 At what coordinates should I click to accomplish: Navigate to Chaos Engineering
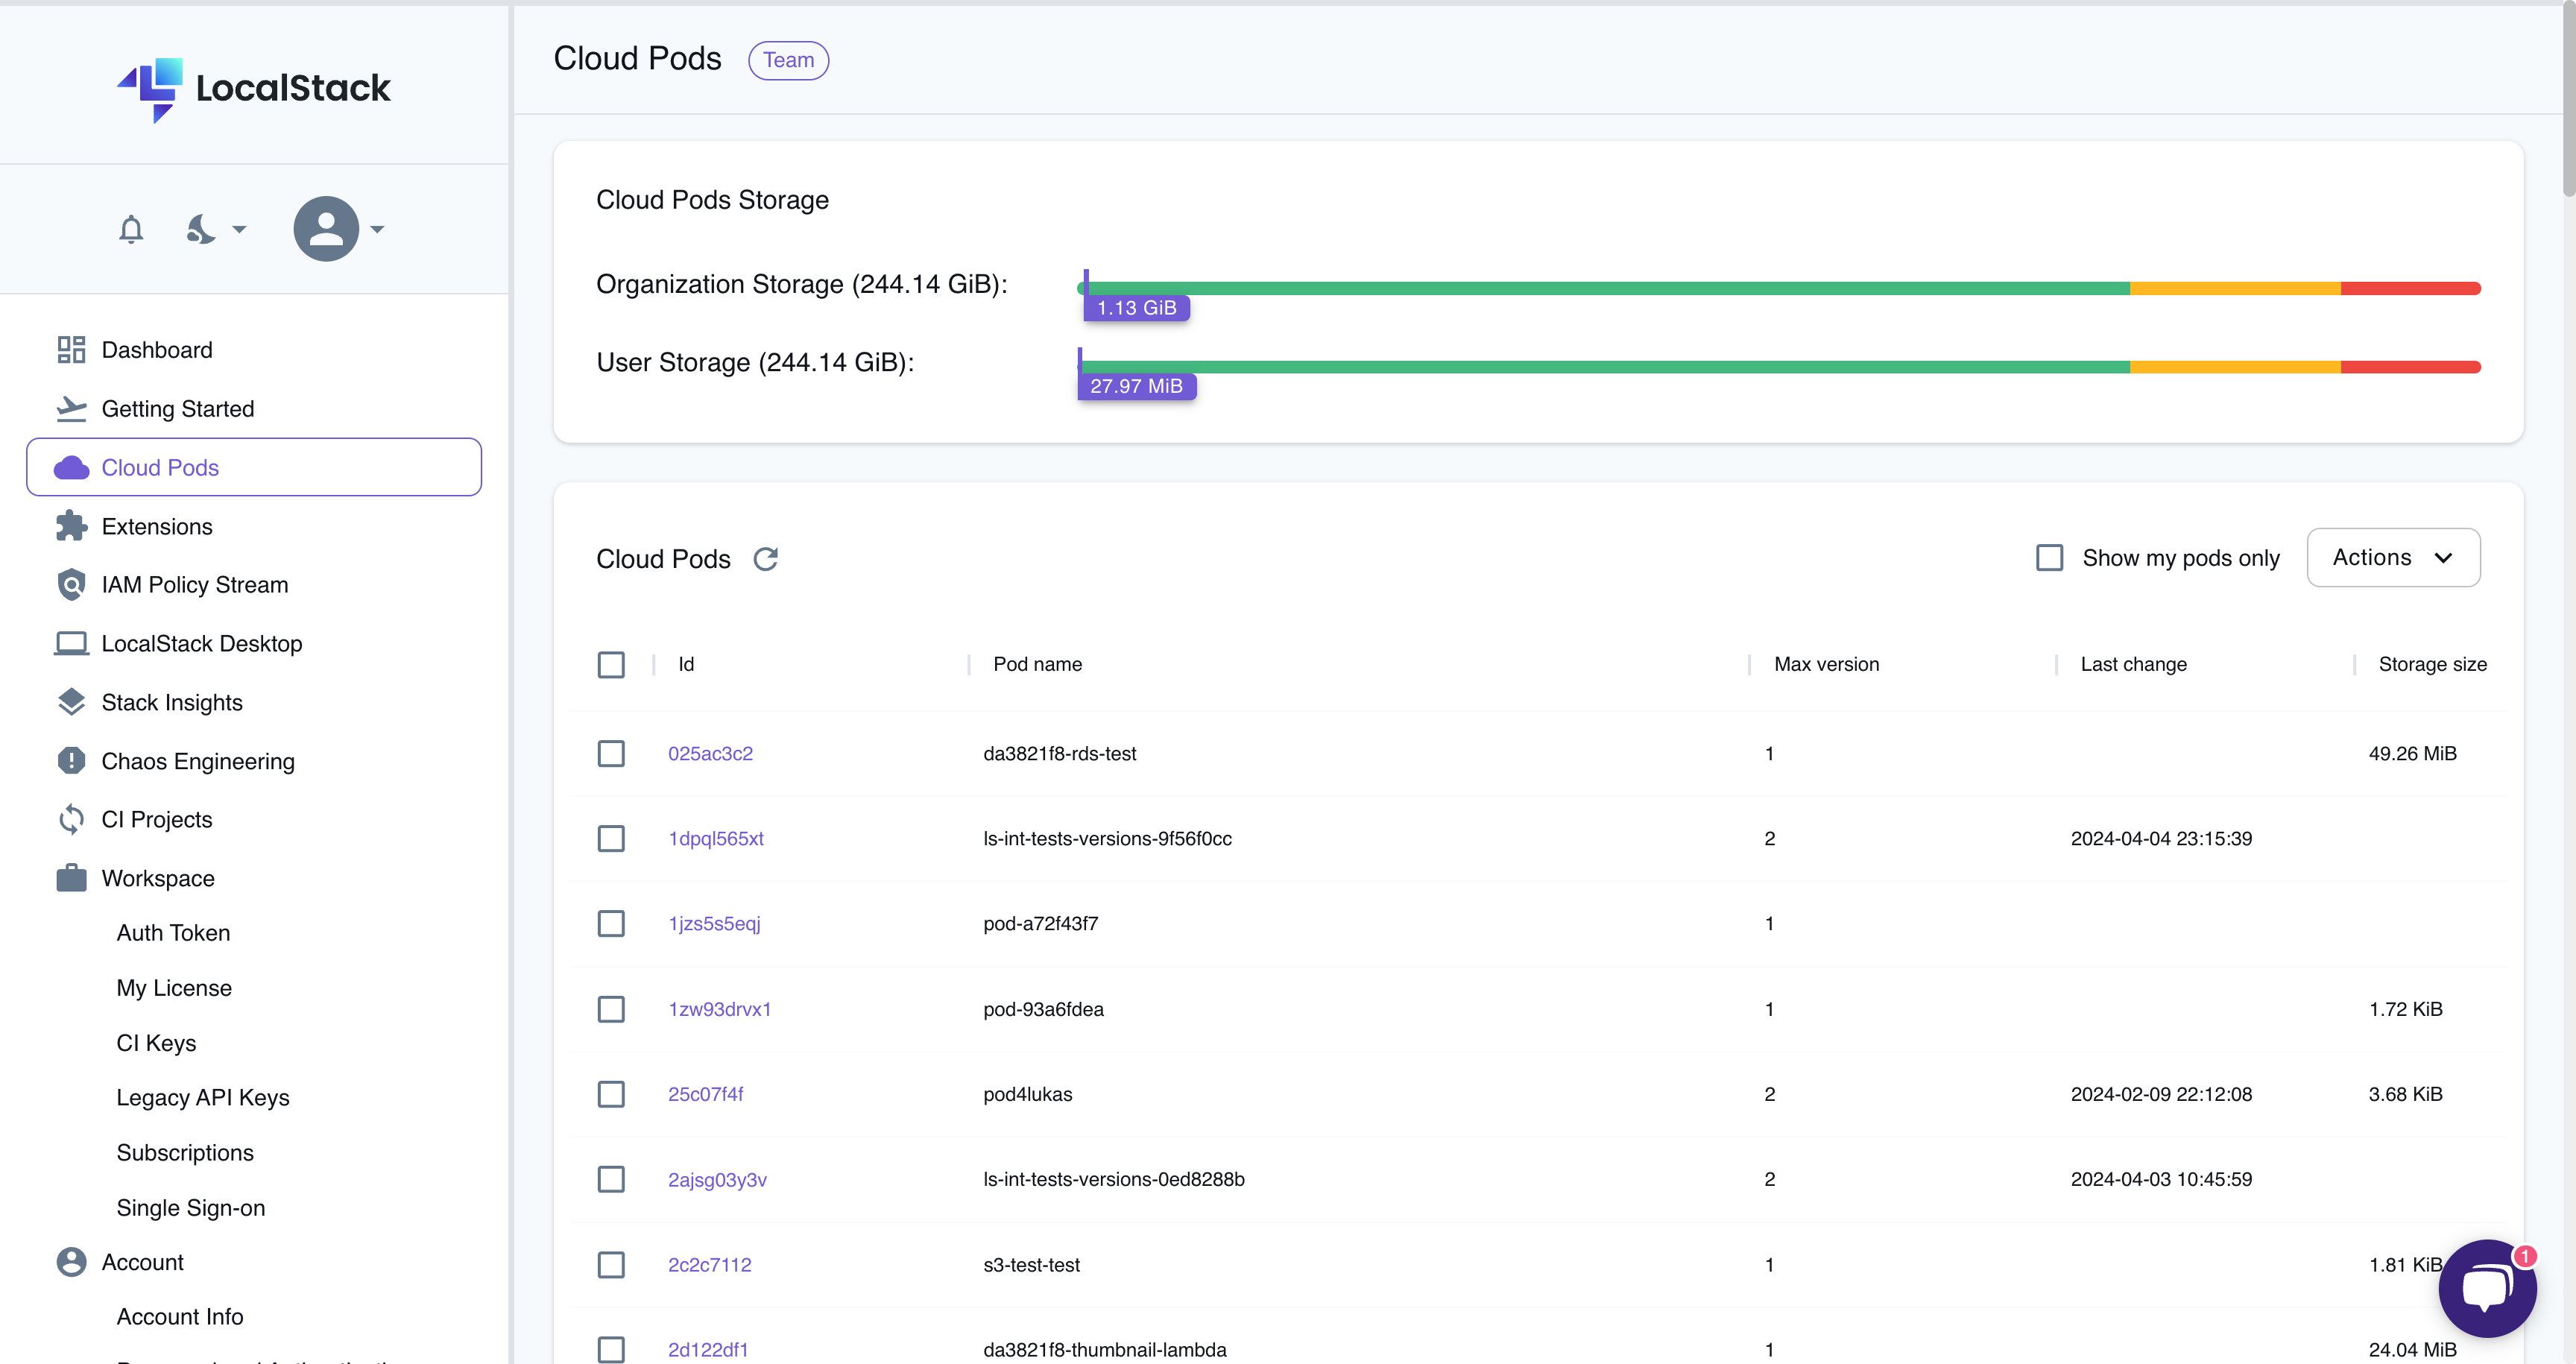click(x=197, y=760)
